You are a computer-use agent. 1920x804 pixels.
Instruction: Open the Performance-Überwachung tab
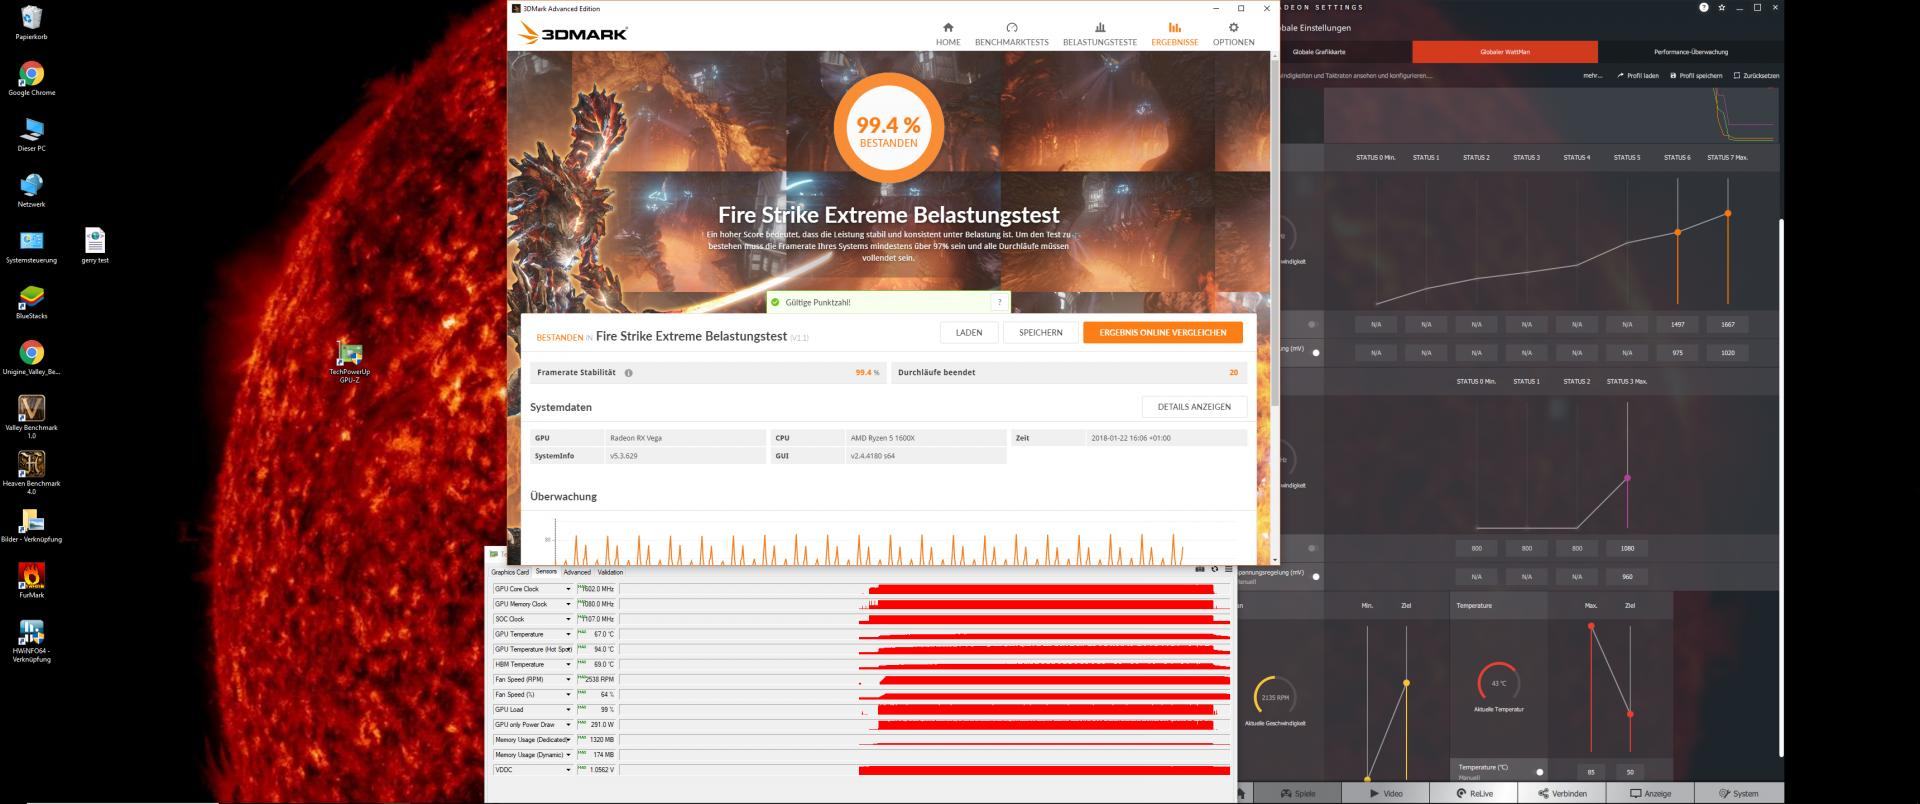pyautogui.click(x=1691, y=52)
